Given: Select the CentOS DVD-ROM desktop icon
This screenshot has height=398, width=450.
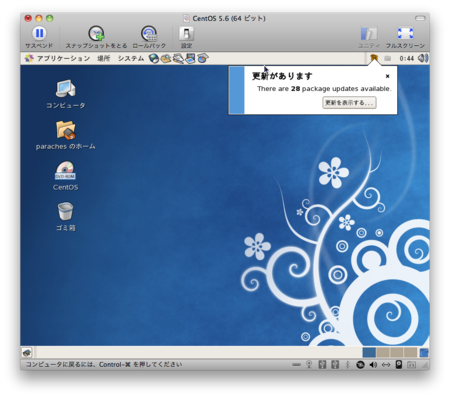Looking at the screenshot, I should pyautogui.click(x=66, y=176).
